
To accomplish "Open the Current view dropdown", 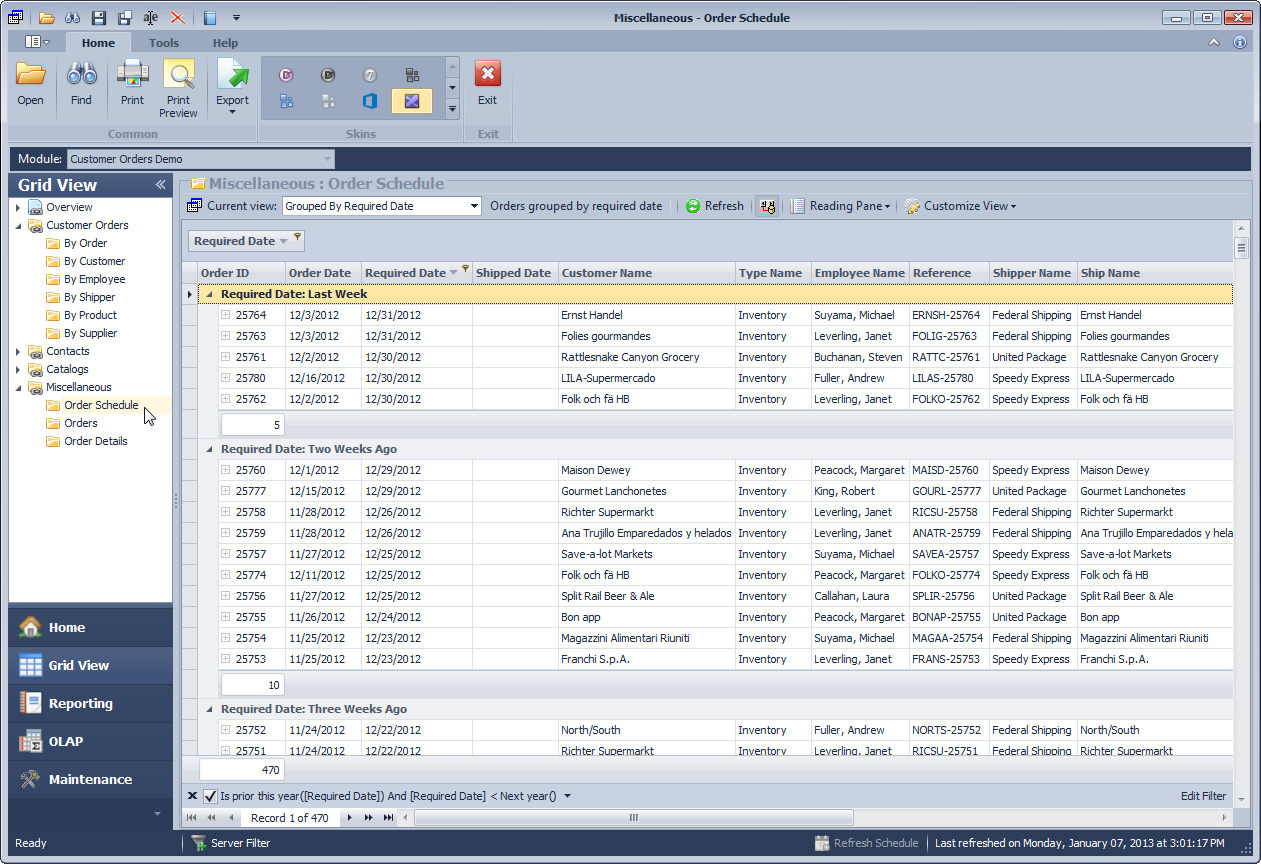I will point(474,206).
